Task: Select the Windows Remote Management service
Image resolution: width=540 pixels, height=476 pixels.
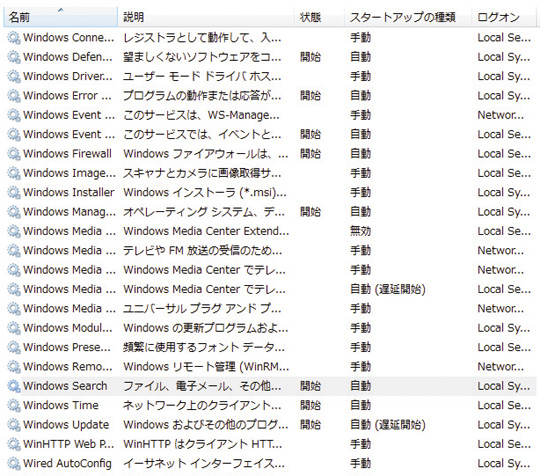Action: point(270,366)
